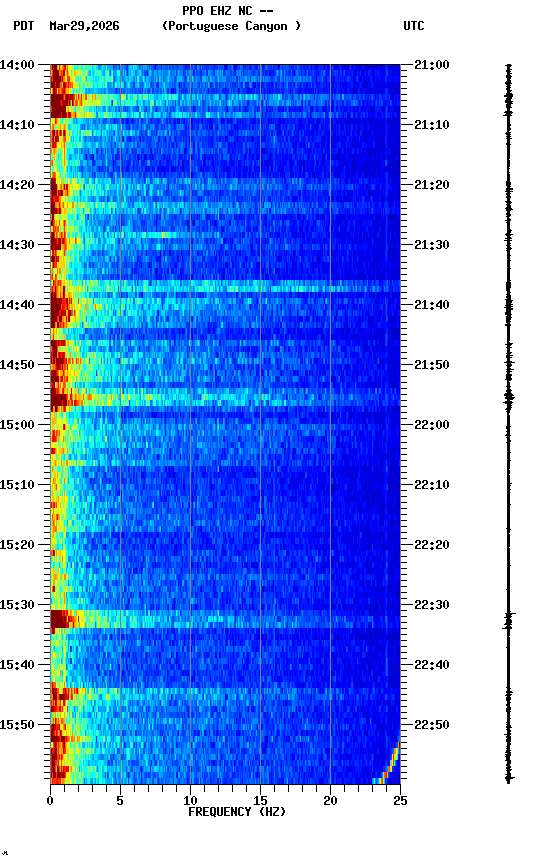Click the station title 'PPO EHZ NC --'
The width and height of the screenshot is (552, 864).
tap(228, 11)
